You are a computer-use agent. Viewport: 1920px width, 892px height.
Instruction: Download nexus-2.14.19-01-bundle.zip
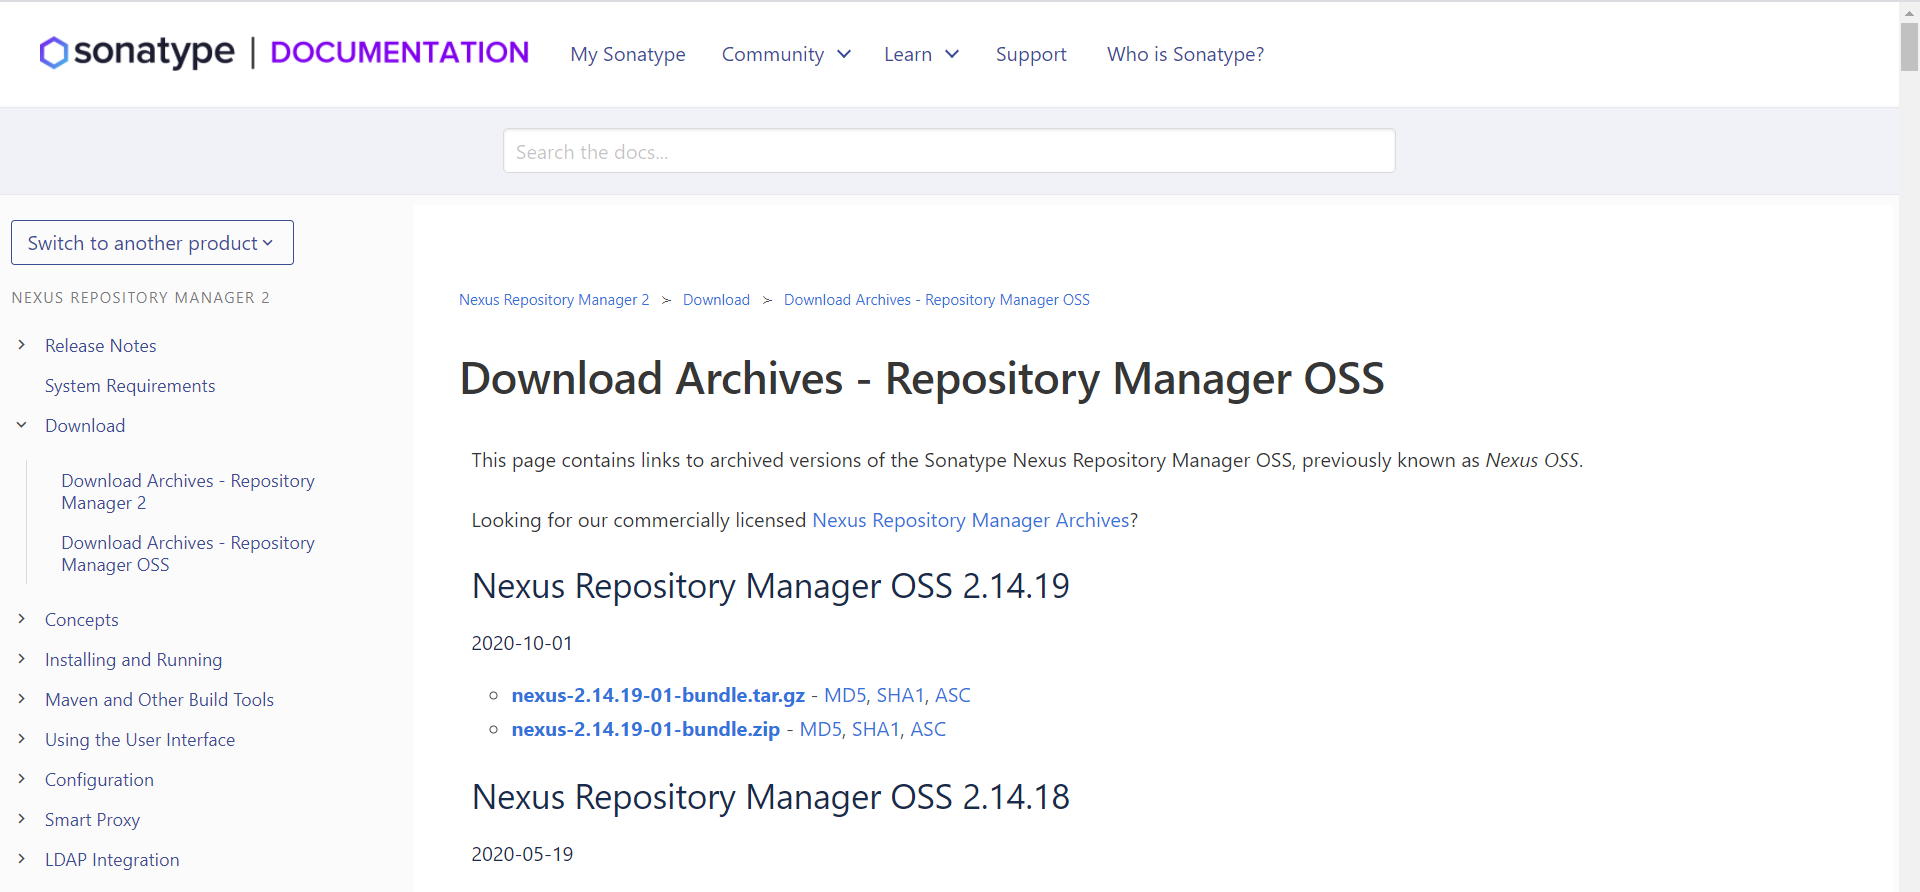pos(646,729)
